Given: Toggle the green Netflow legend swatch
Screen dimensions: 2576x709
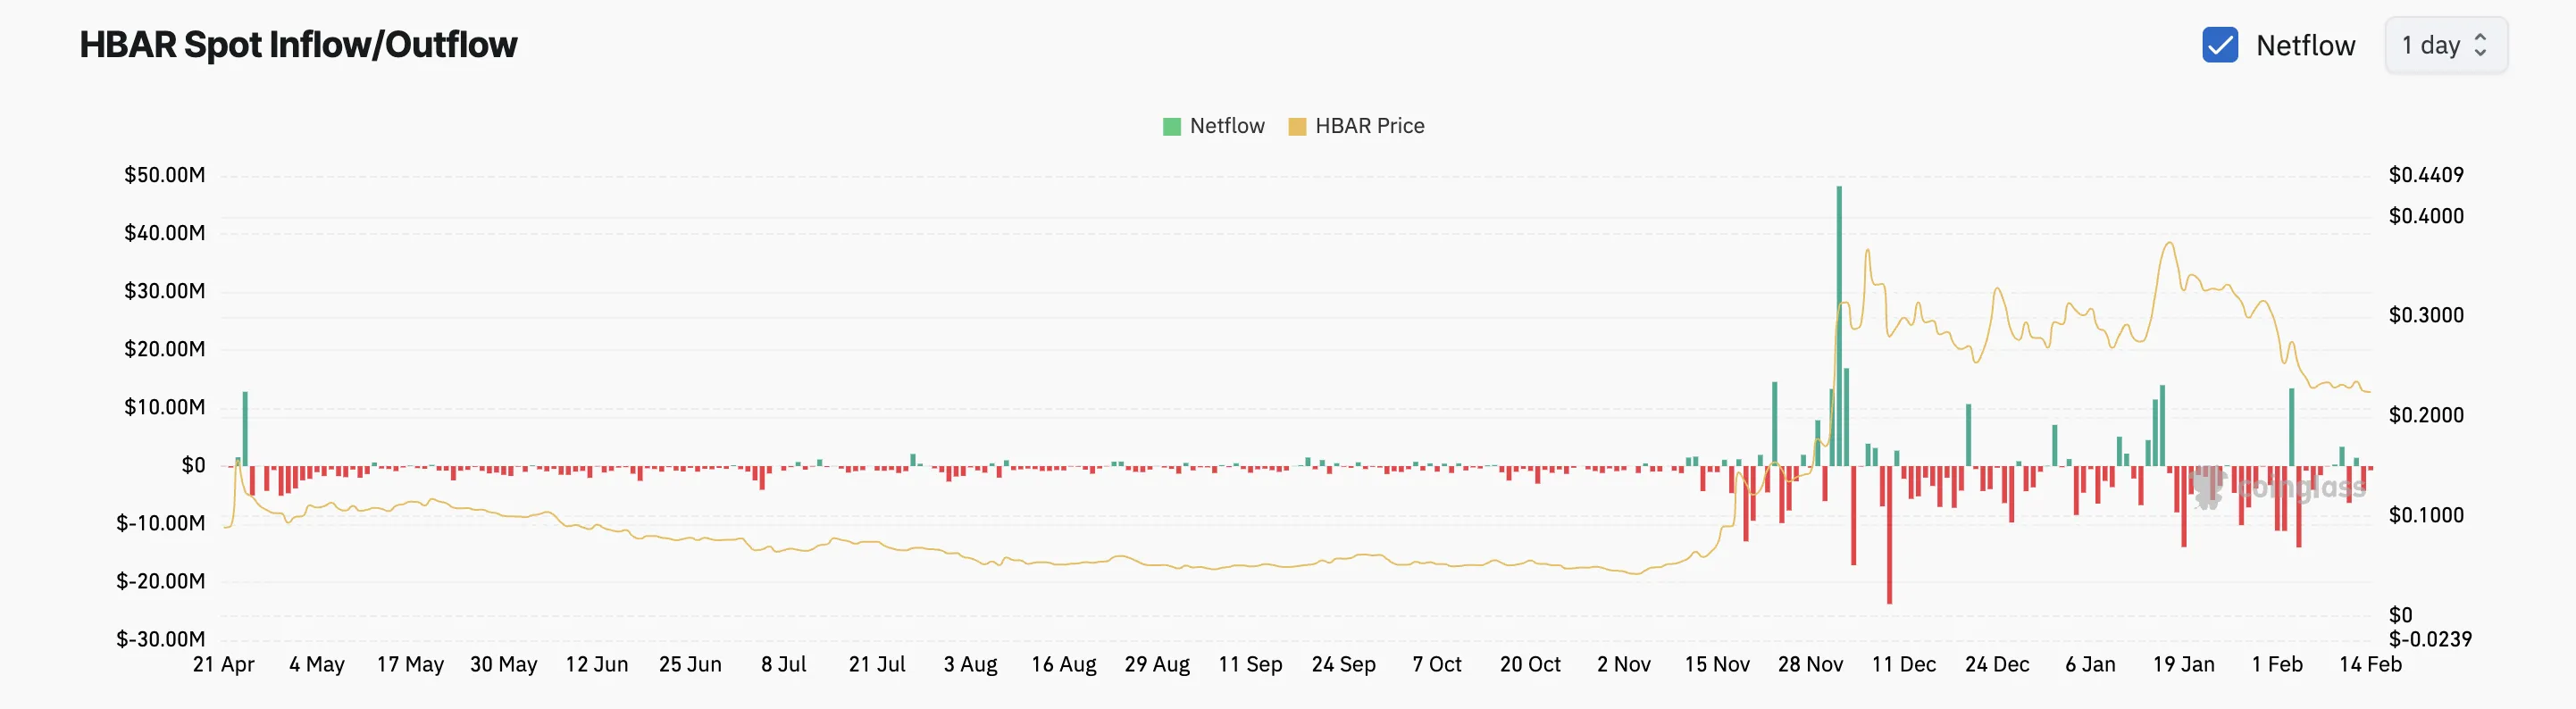Looking at the screenshot, I should [x=1172, y=126].
